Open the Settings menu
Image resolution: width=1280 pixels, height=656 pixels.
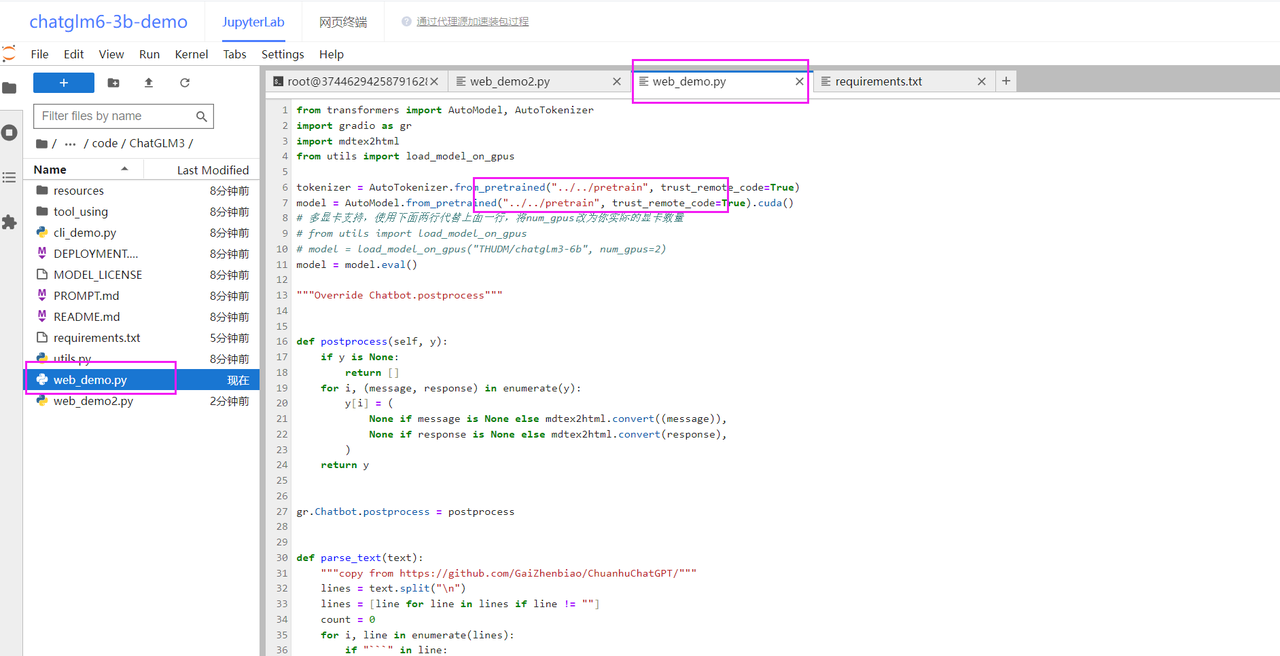[283, 54]
